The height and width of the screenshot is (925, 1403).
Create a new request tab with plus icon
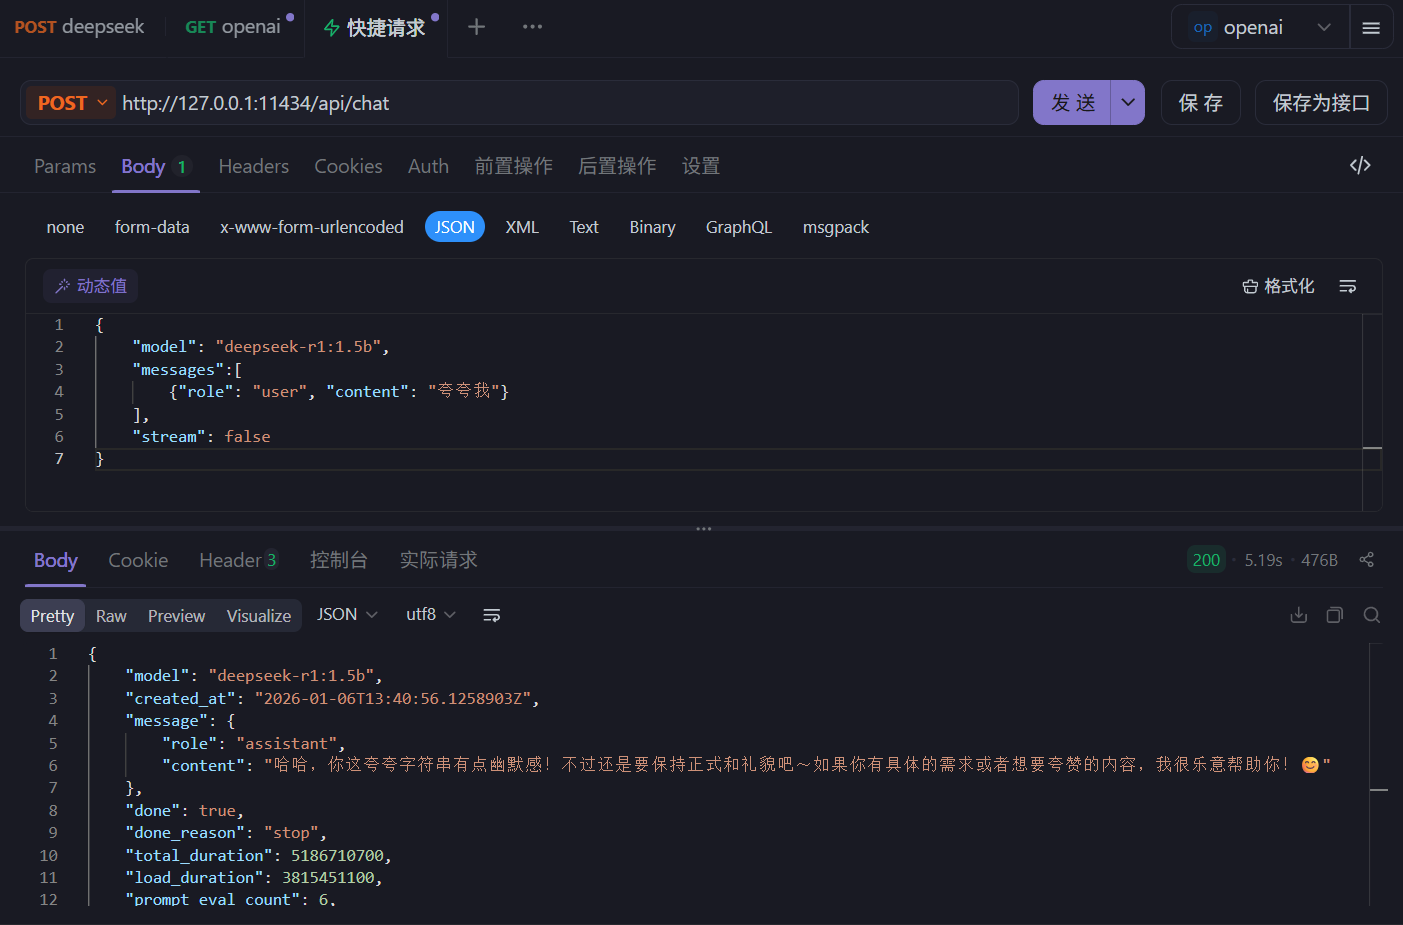pyautogui.click(x=476, y=27)
